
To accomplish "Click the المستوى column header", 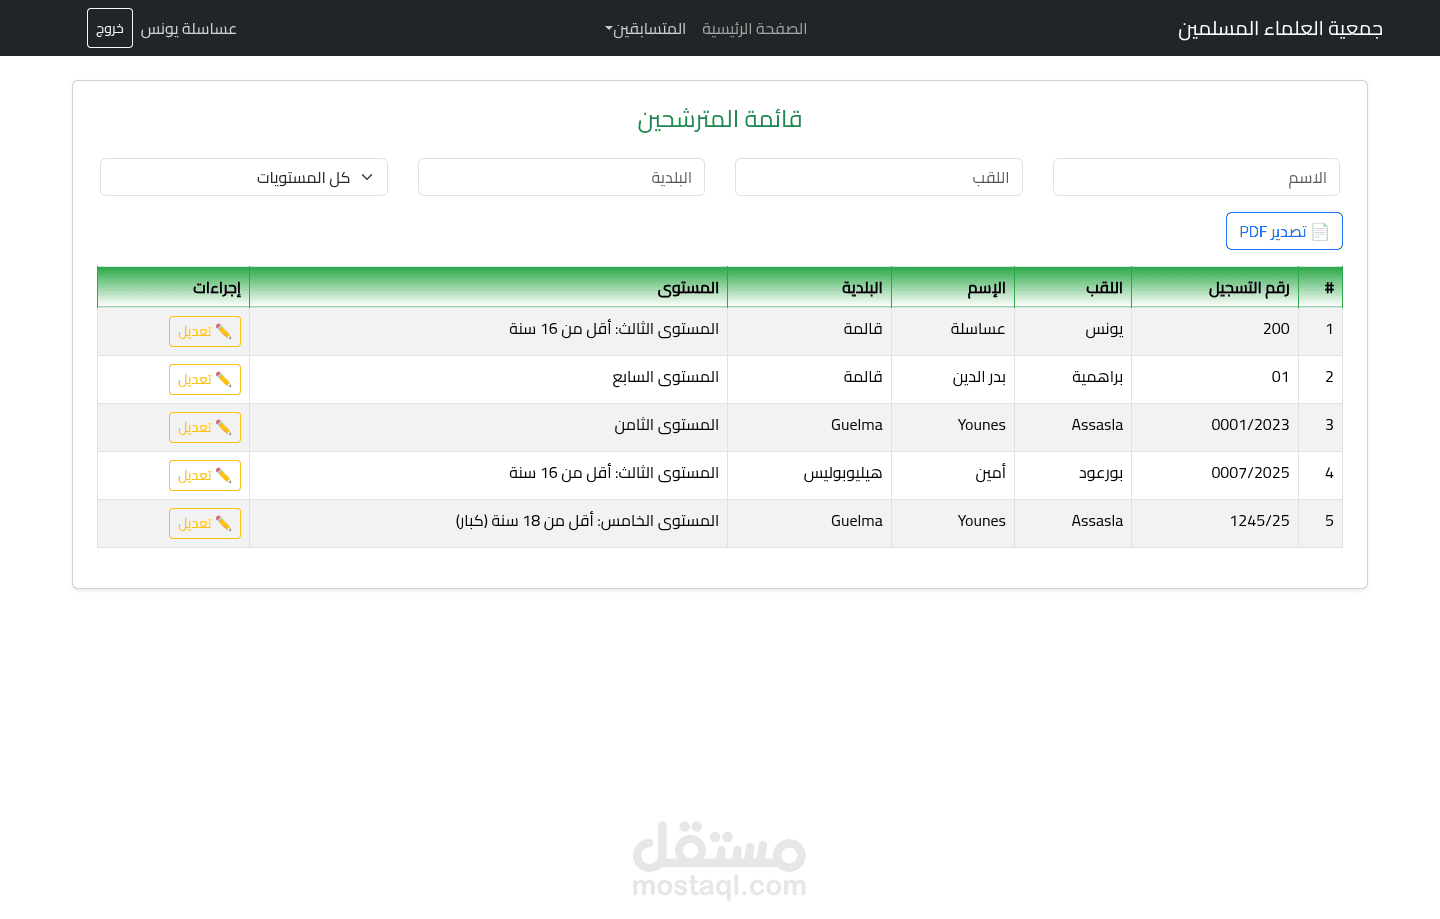I will pyautogui.click(x=489, y=288).
